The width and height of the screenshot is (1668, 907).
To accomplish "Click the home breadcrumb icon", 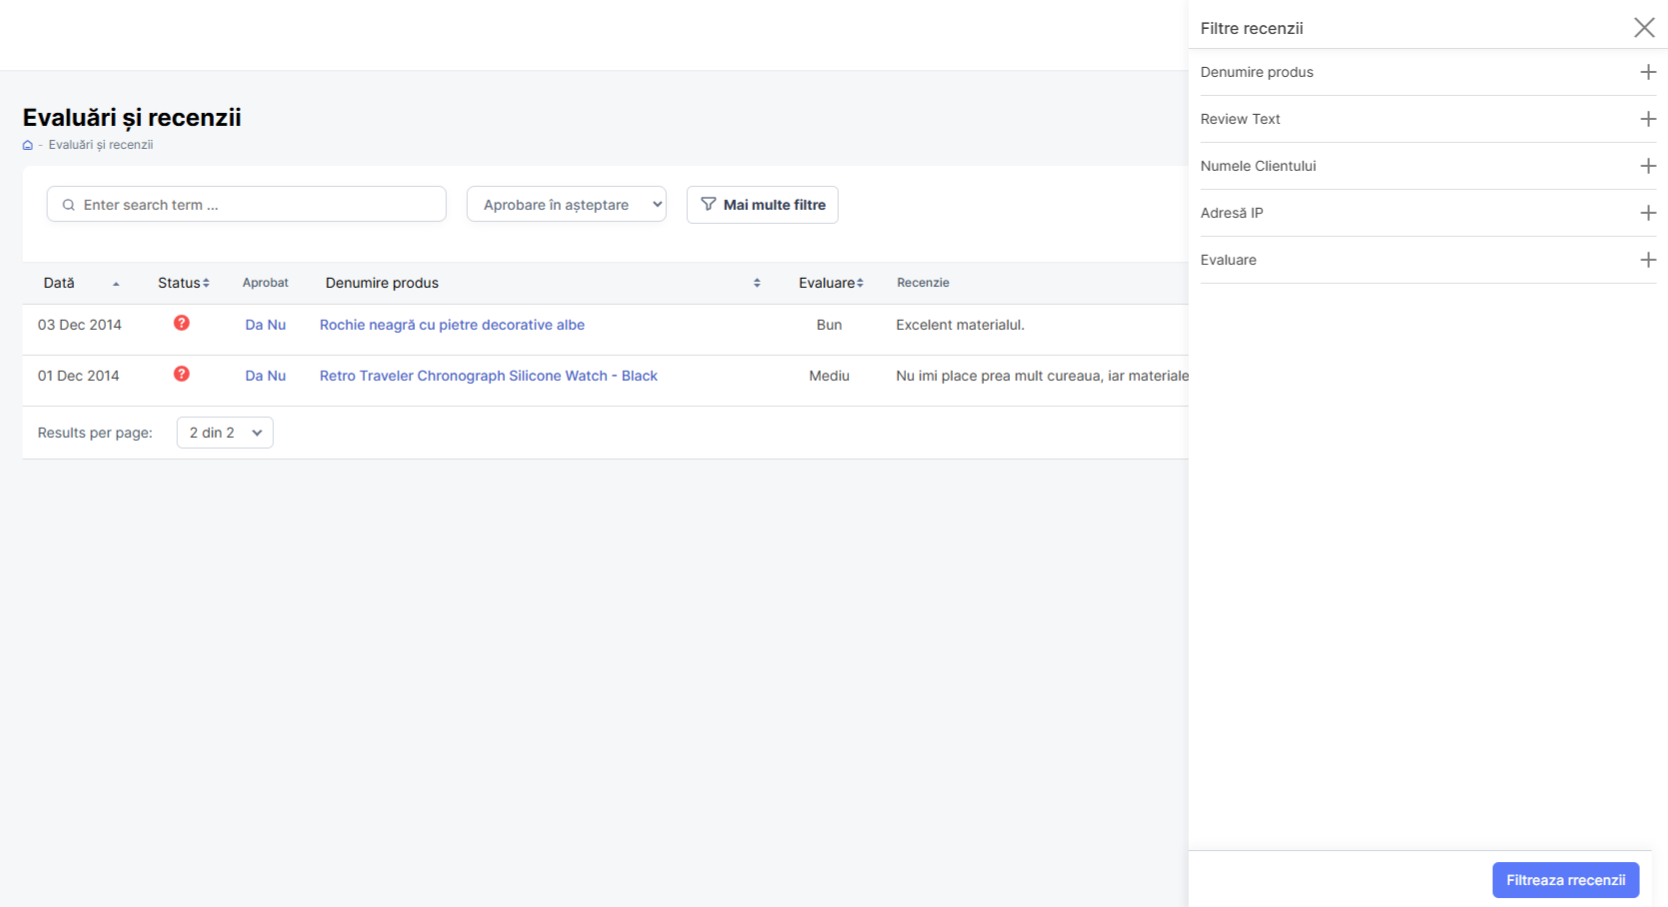I will [x=28, y=145].
